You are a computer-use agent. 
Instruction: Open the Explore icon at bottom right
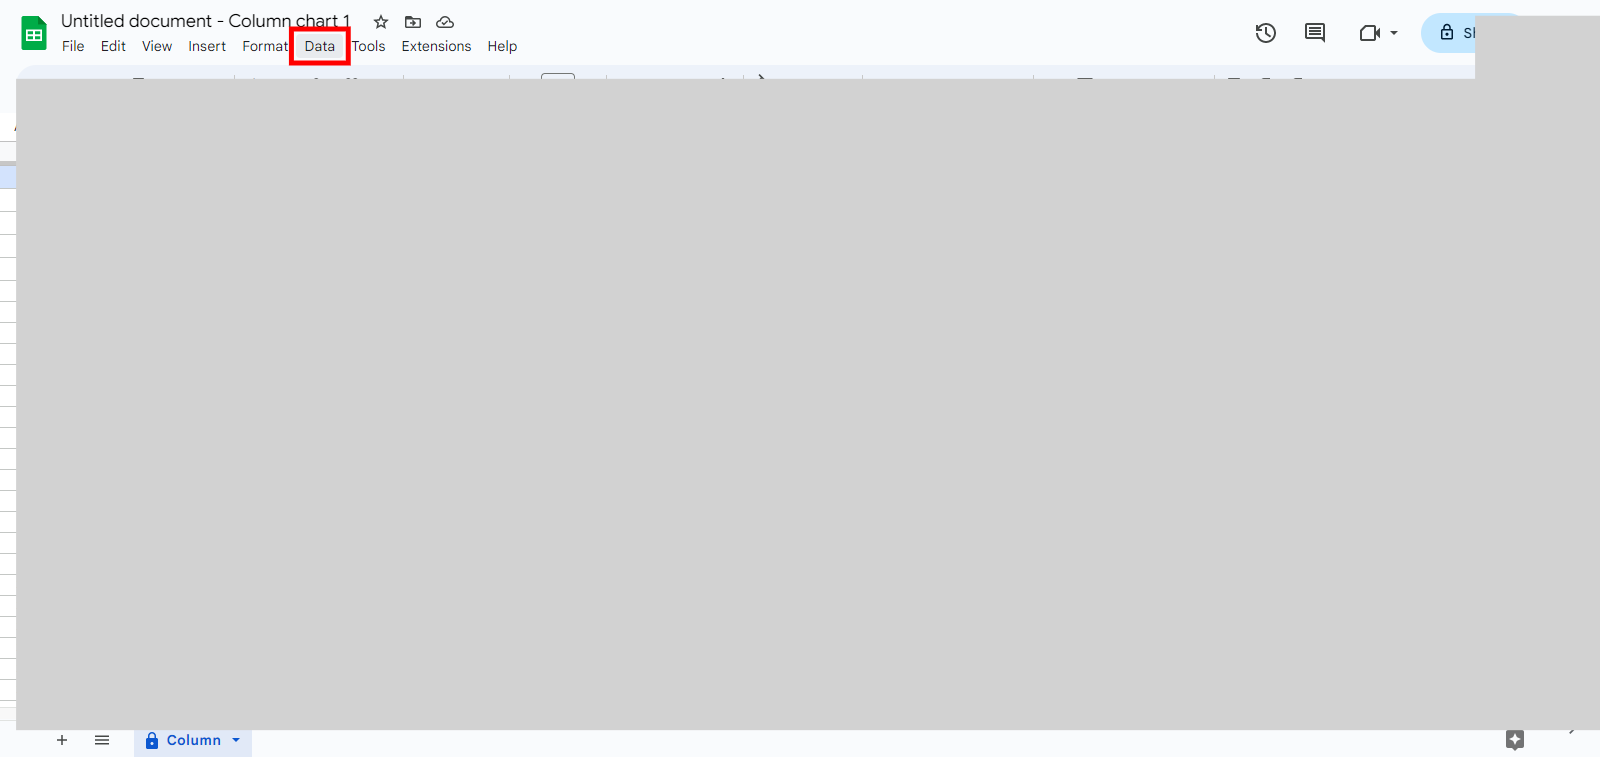click(1515, 740)
